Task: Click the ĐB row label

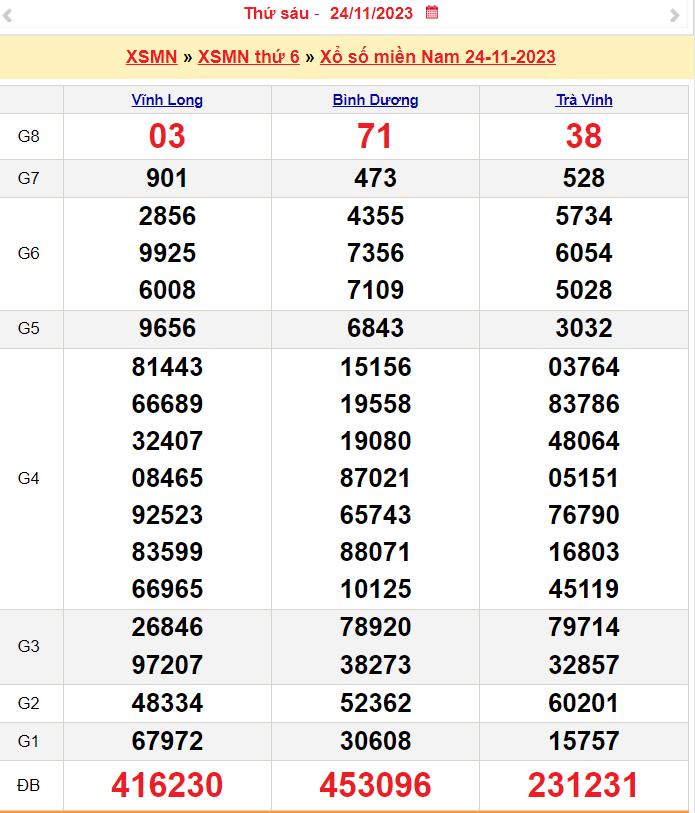Action: click(x=29, y=786)
